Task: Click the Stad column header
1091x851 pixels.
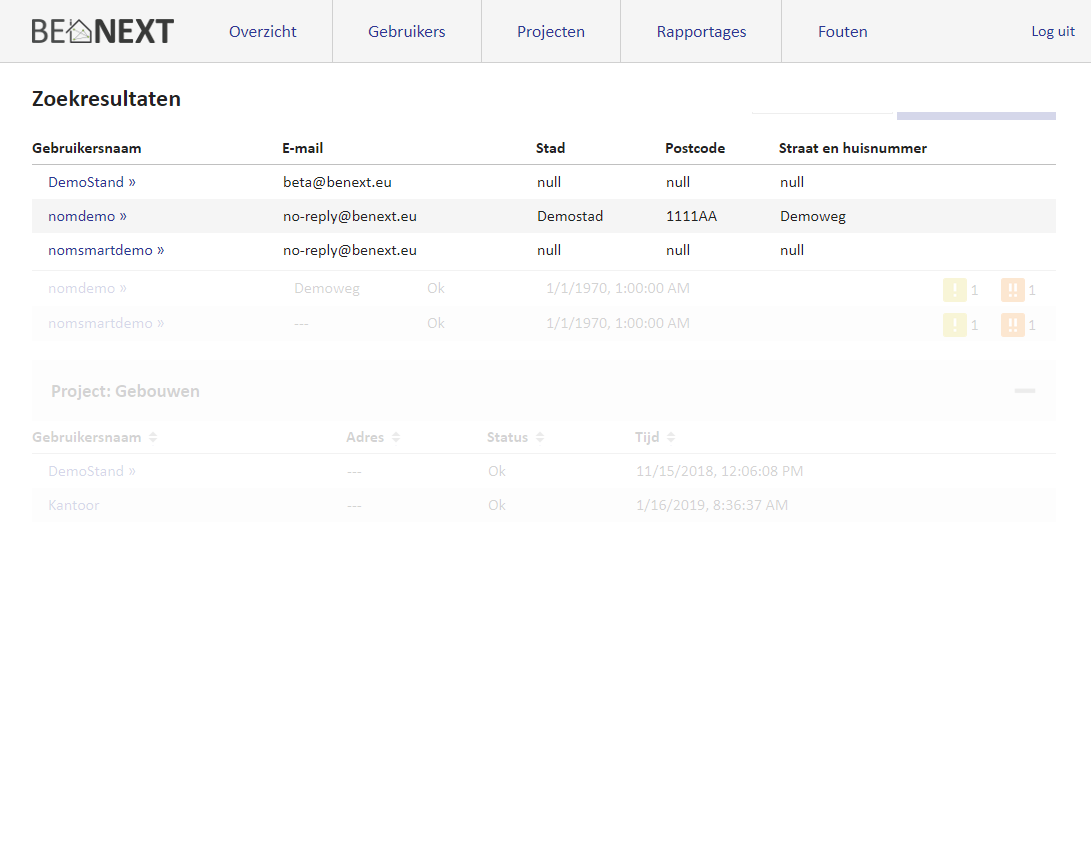Action: [x=550, y=148]
